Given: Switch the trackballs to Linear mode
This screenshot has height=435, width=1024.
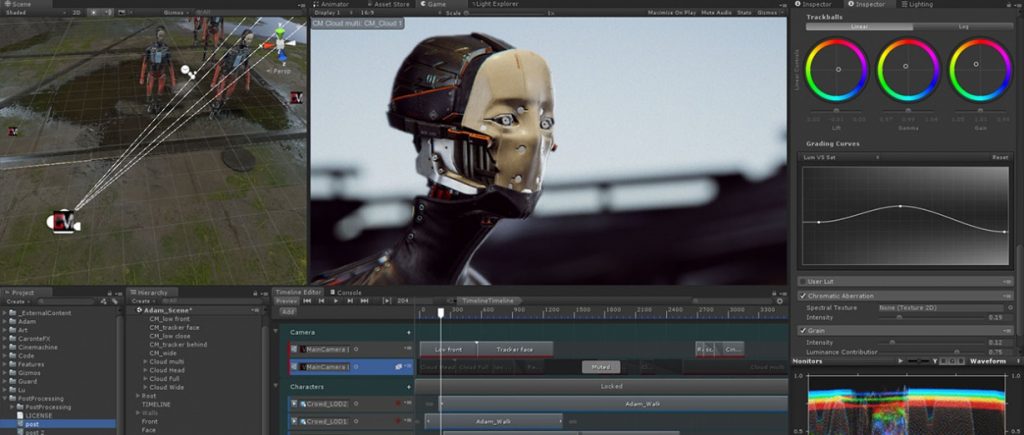Looking at the screenshot, I should (859, 27).
